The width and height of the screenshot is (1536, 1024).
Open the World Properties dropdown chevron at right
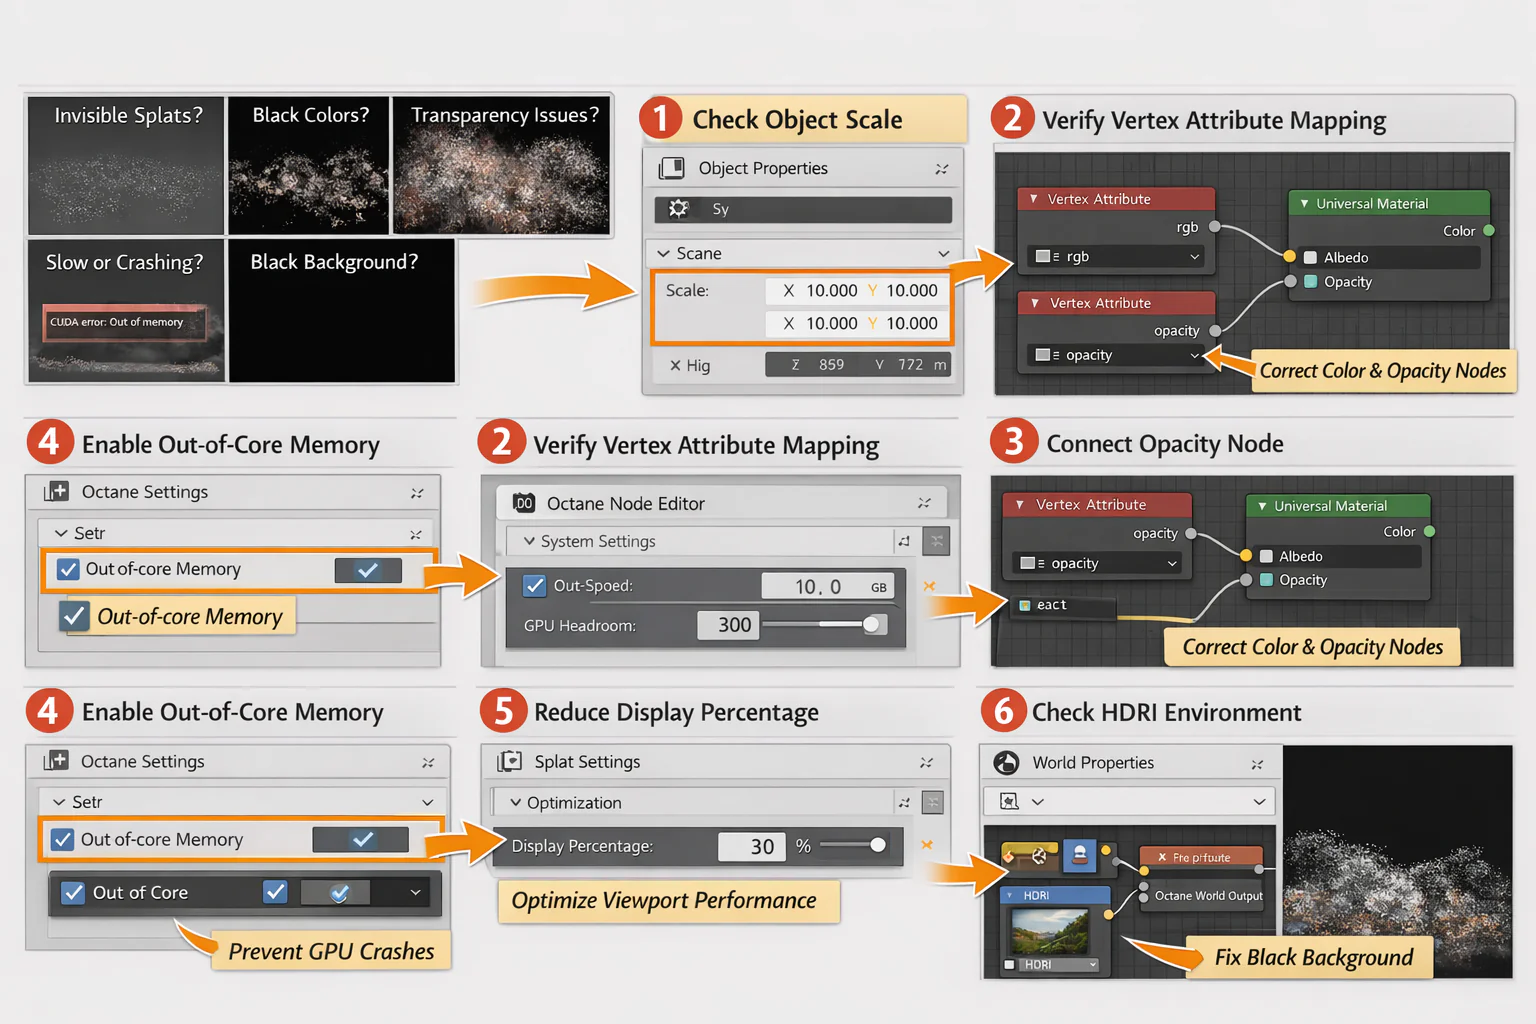pyautogui.click(x=1259, y=802)
